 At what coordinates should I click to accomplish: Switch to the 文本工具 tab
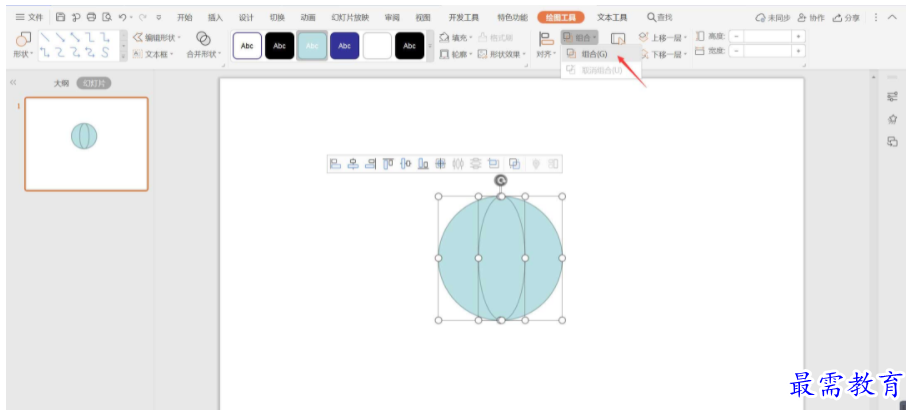(612, 18)
